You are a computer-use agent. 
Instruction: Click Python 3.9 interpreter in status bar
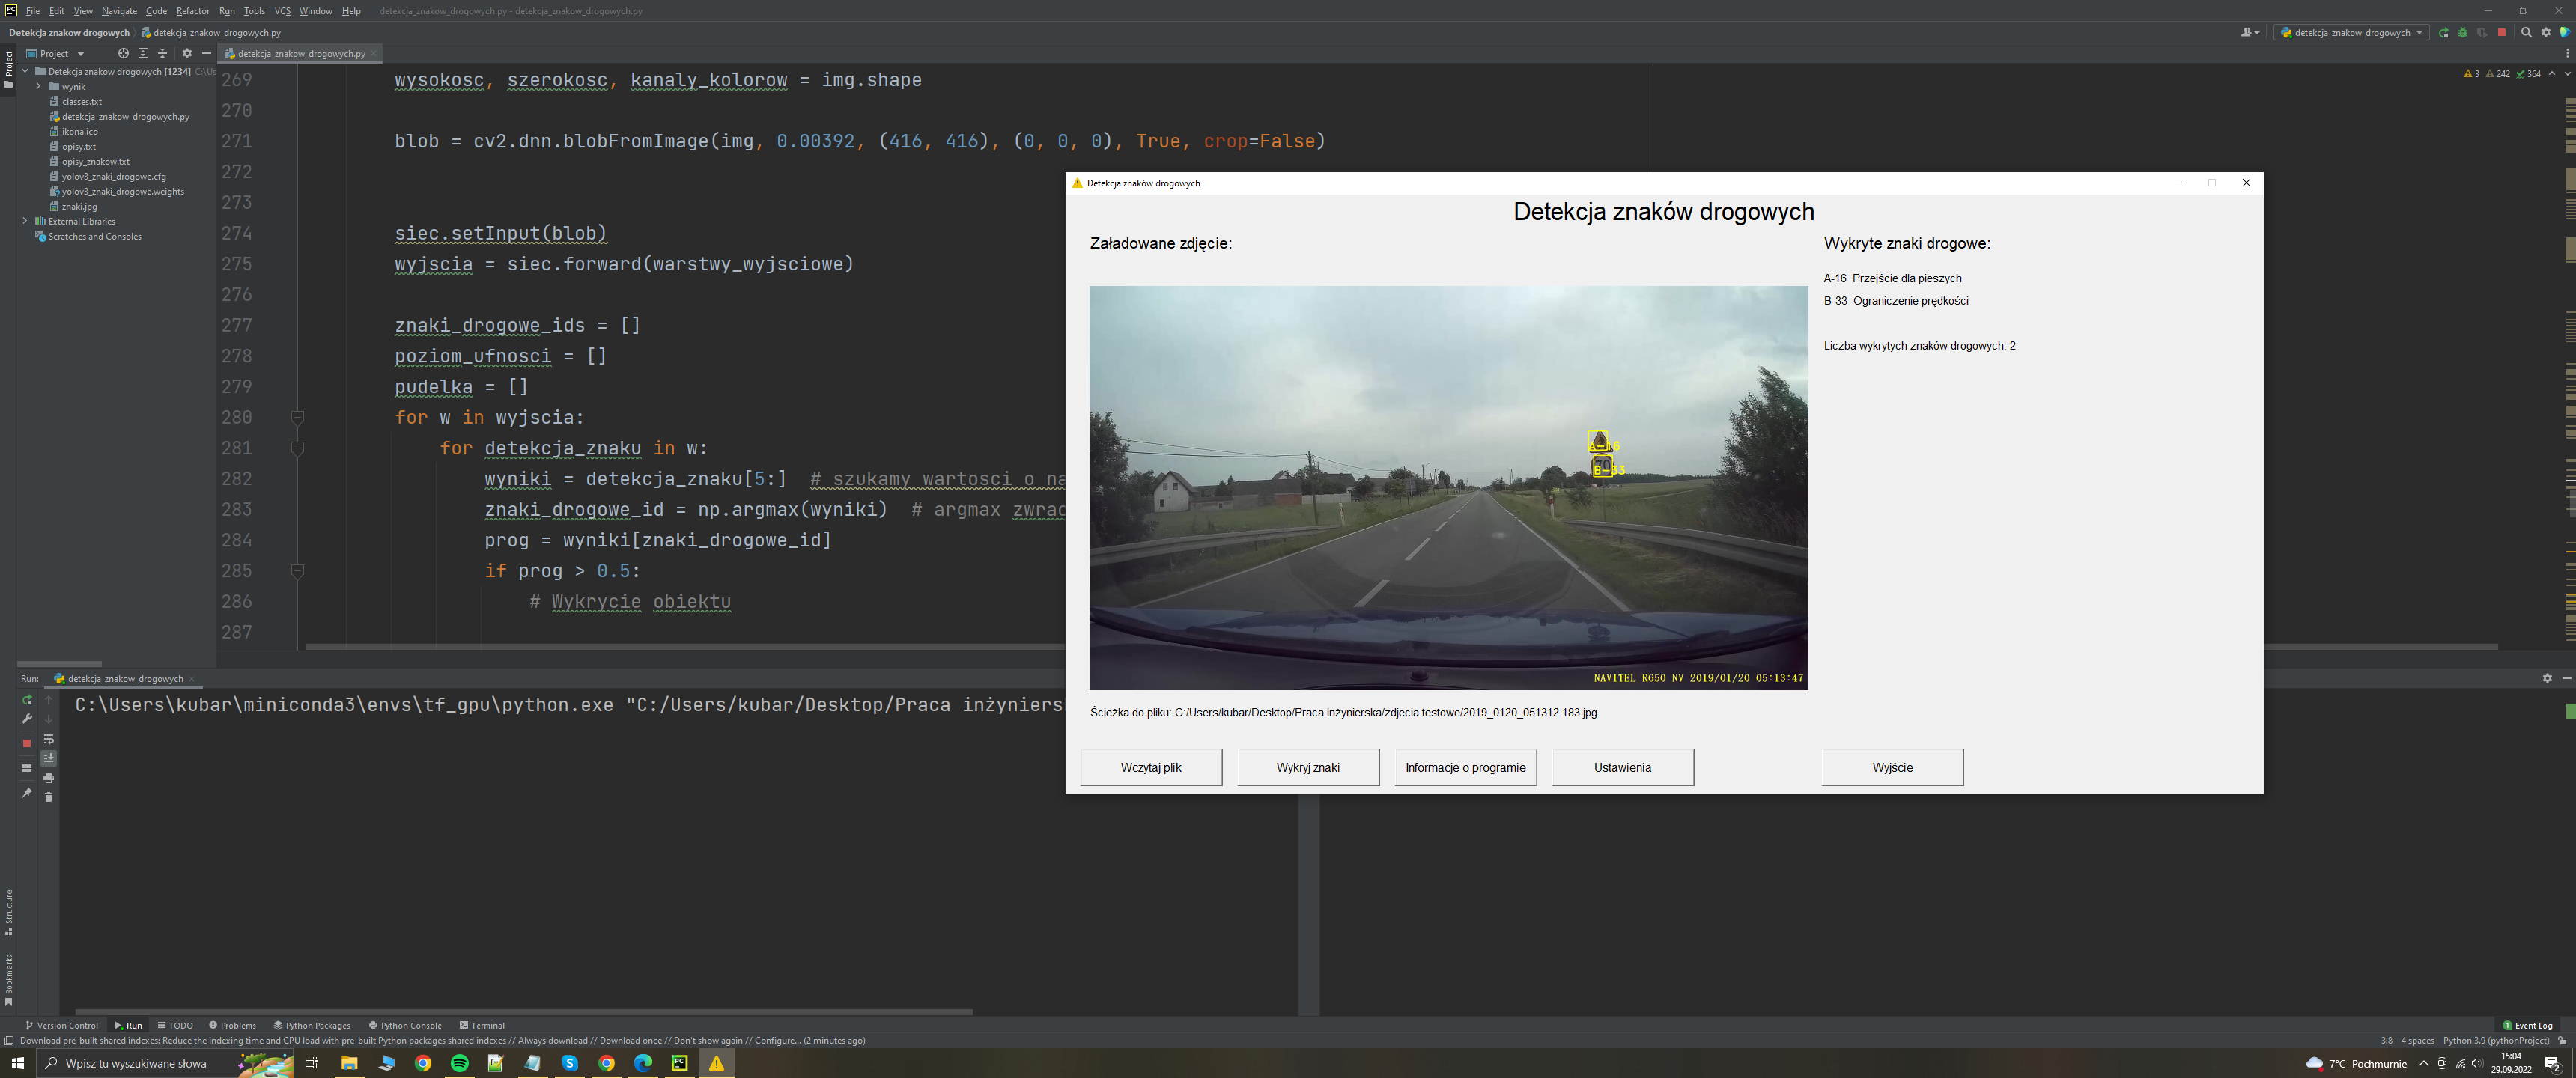pyautogui.click(x=2495, y=1040)
